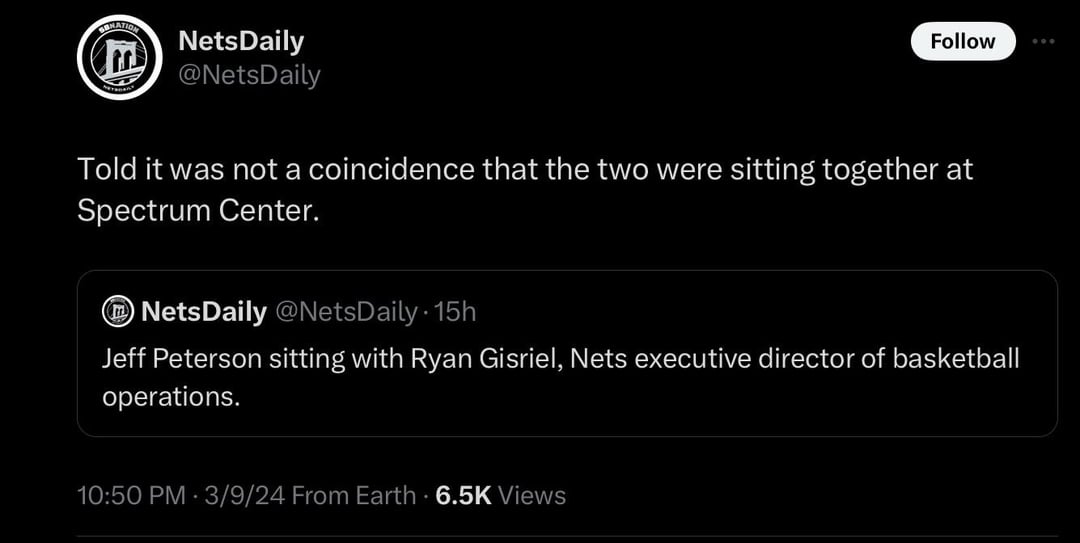Screen dimensions: 1080x543
Task: Click the Follow button
Action: [x=962, y=41]
